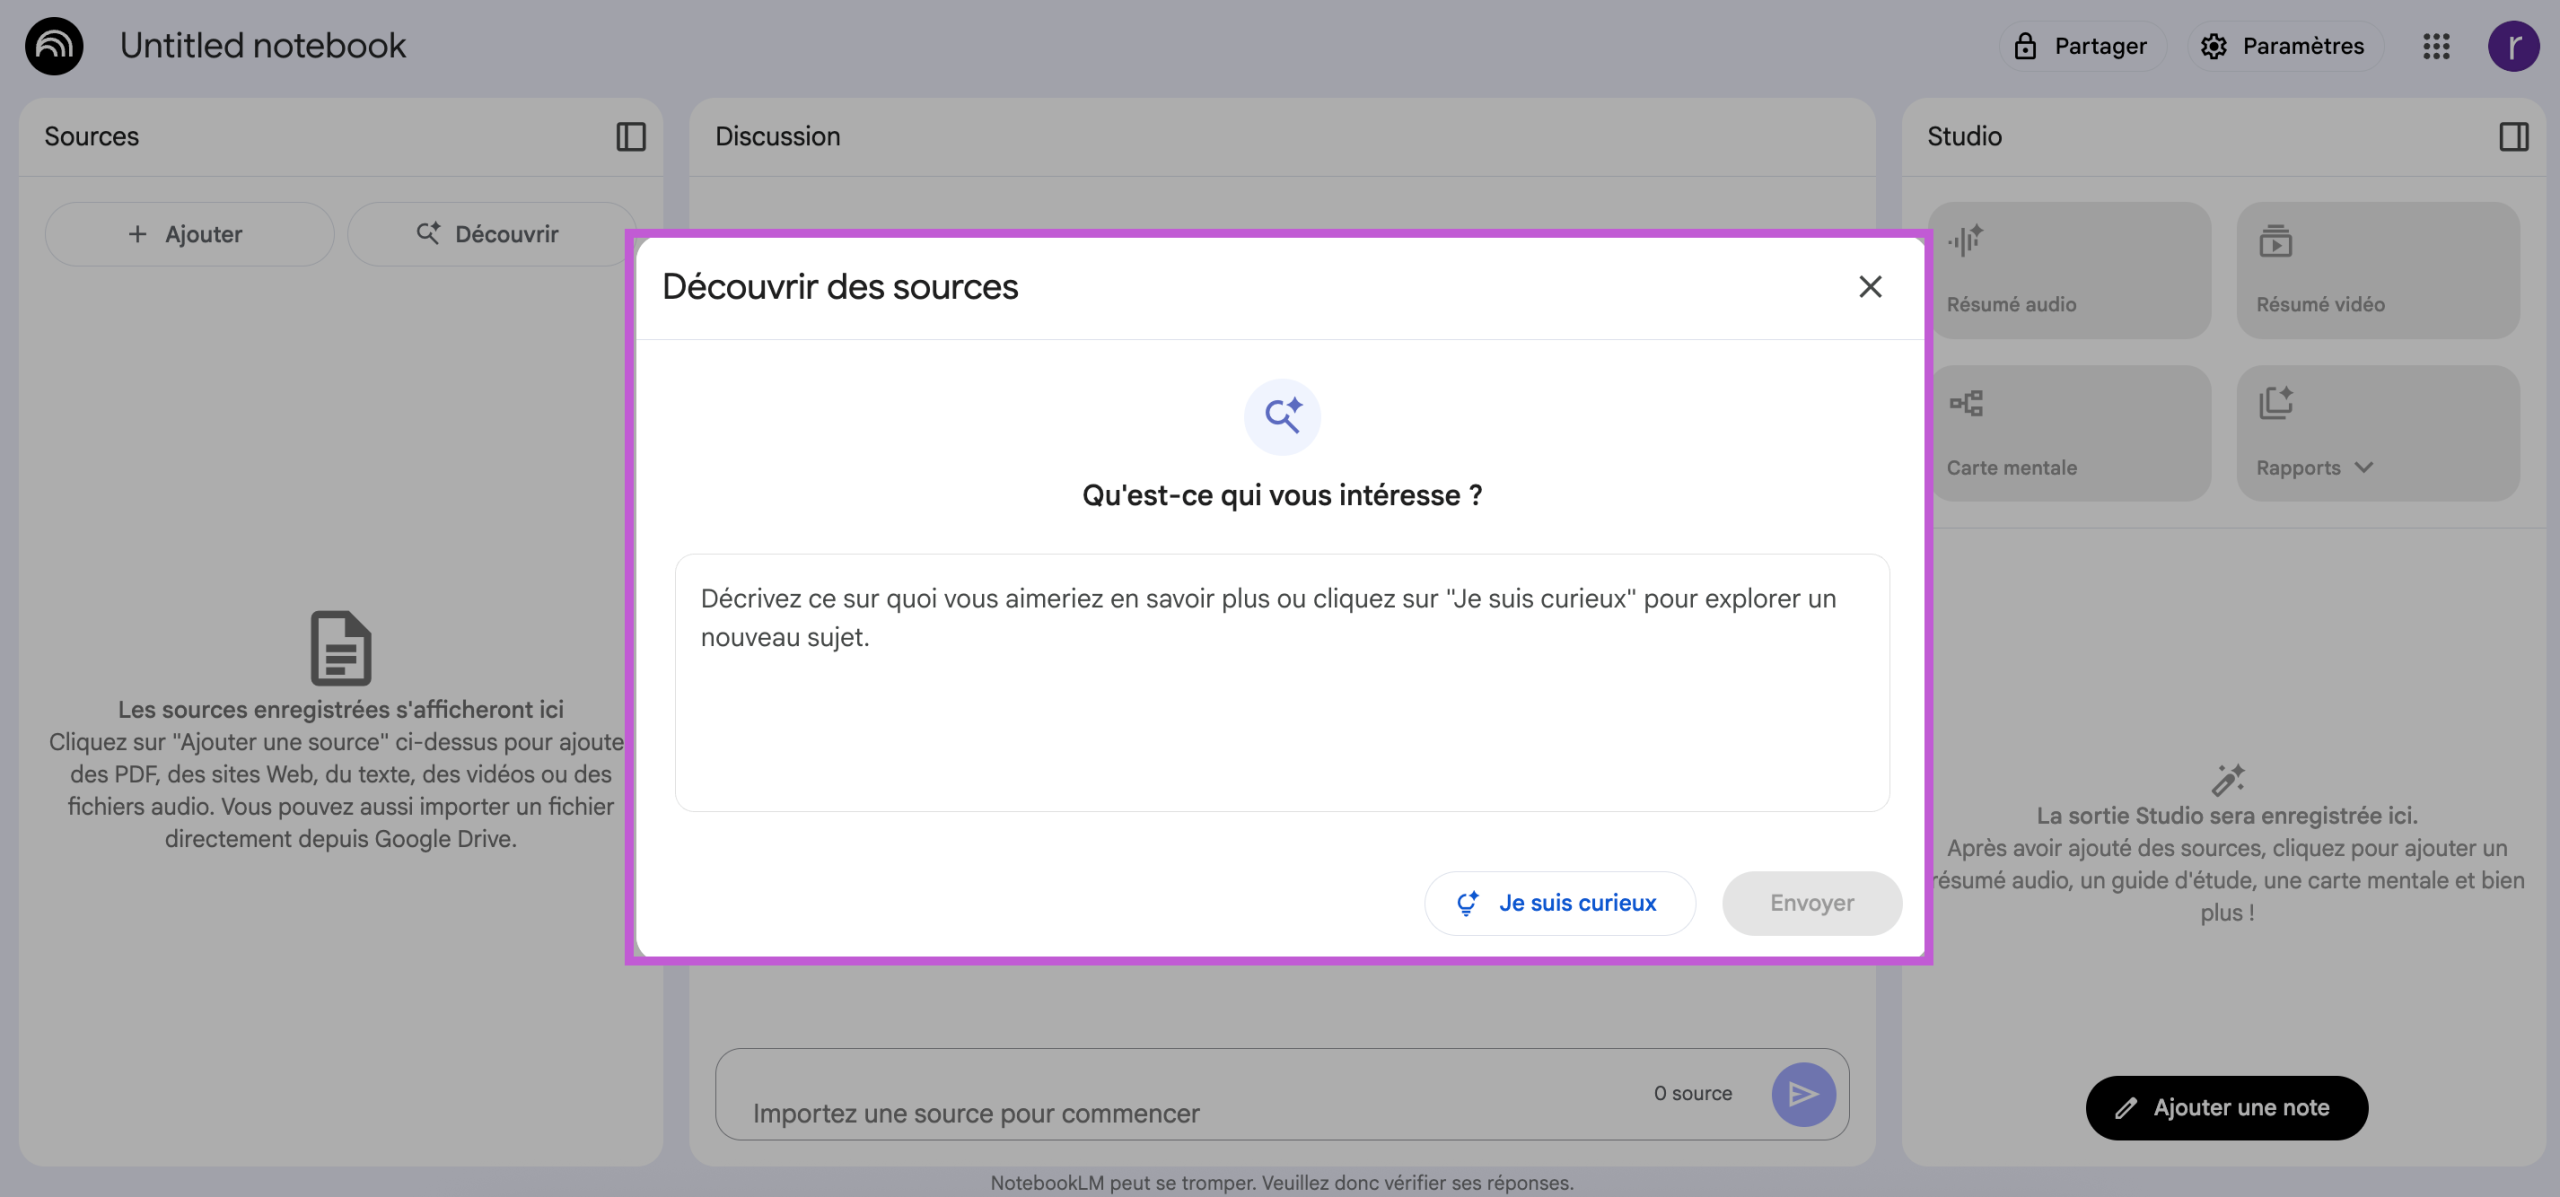Click Ajouter une note button
Image resolution: width=2560 pixels, height=1197 pixels.
point(2226,1108)
